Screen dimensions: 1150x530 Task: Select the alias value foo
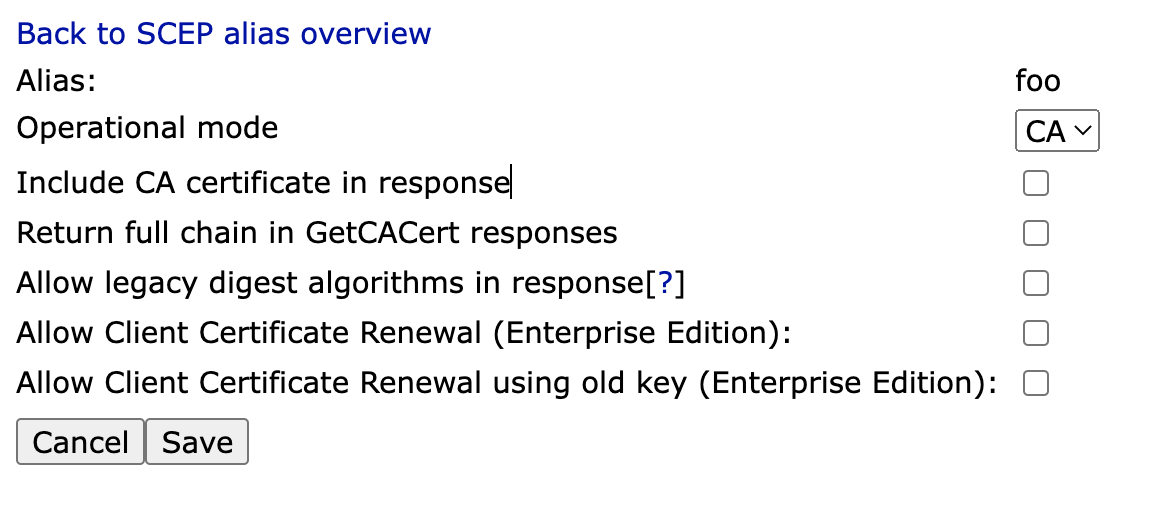click(1037, 81)
